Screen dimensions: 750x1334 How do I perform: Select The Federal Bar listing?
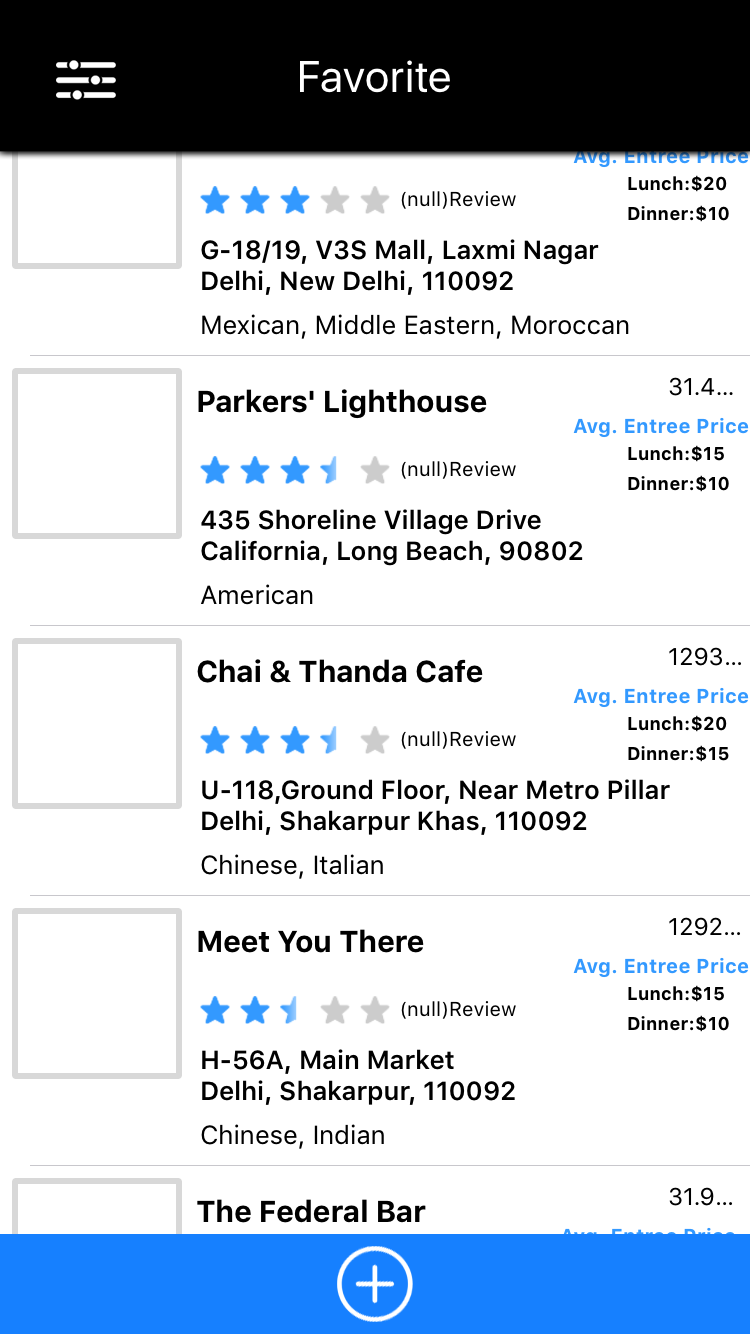(311, 1211)
